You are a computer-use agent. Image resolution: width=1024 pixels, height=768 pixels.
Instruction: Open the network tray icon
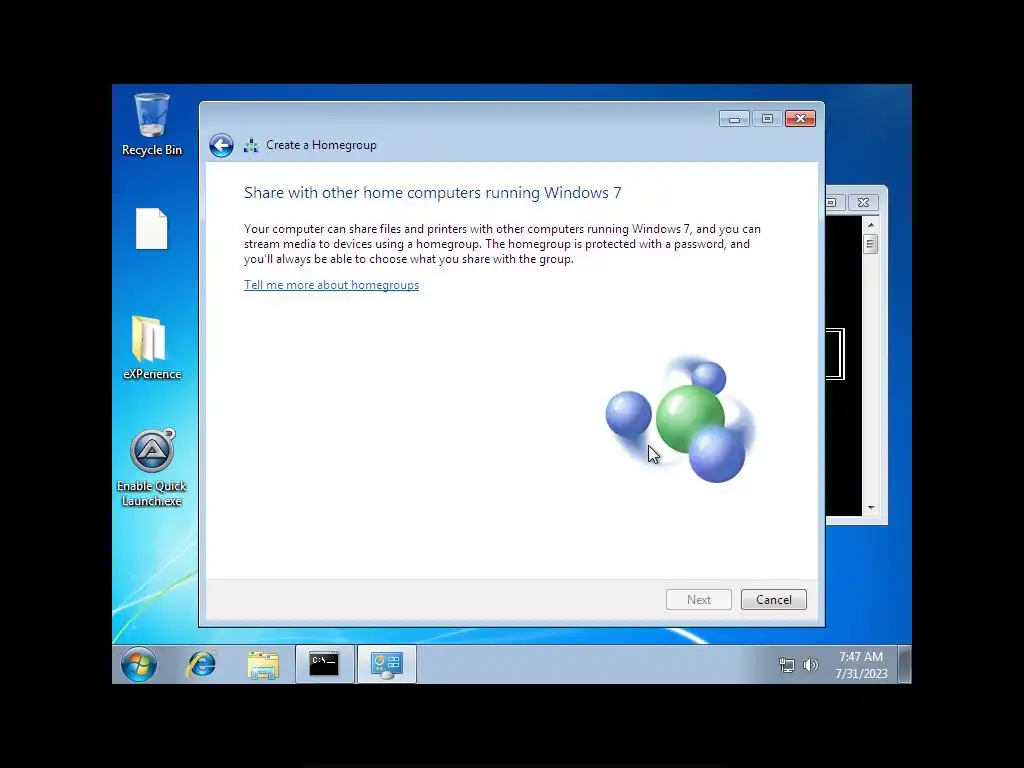point(786,665)
